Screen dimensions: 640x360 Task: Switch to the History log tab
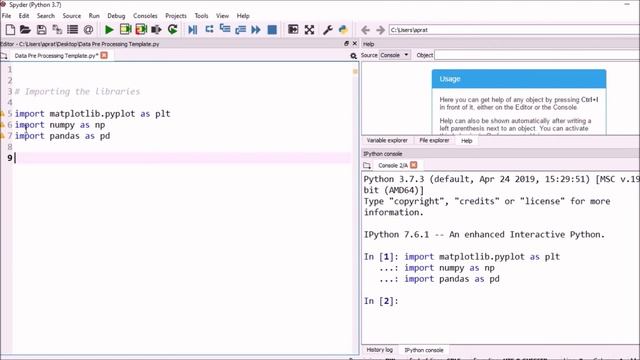[x=379, y=350]
